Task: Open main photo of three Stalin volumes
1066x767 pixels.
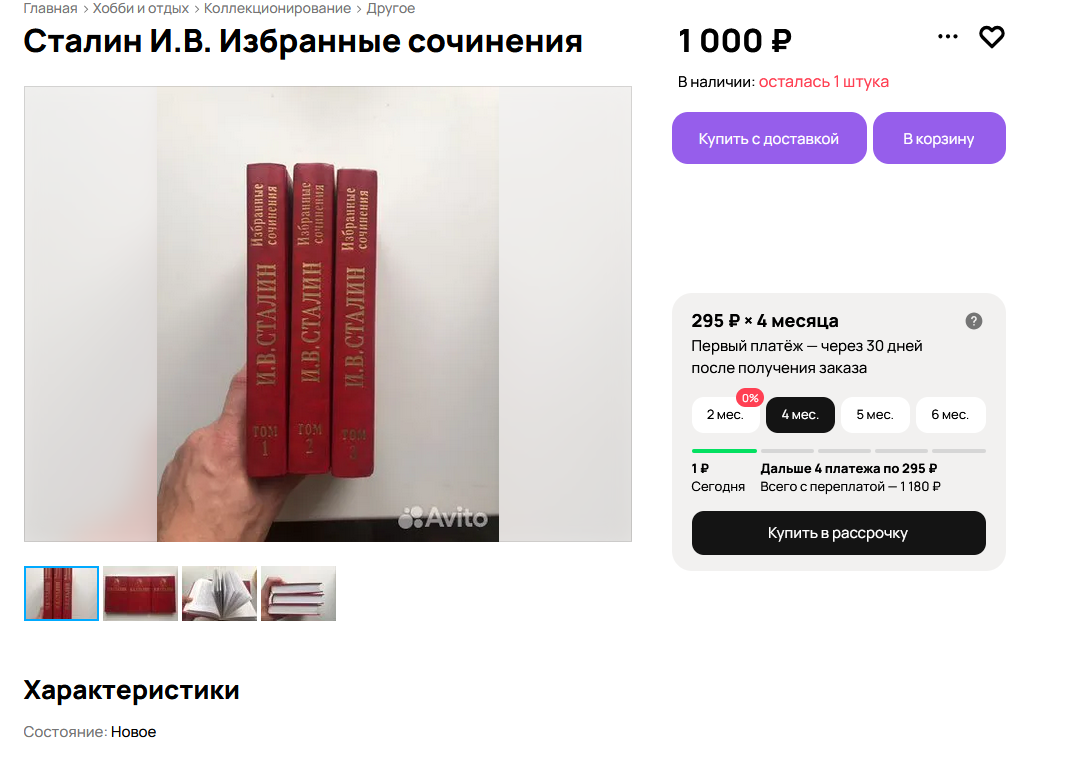Action: [328, 314]
